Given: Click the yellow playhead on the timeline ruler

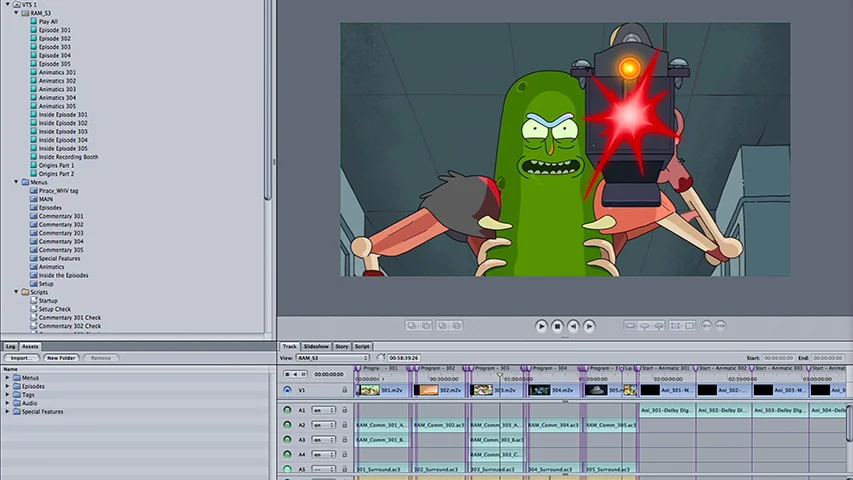Looking at the screenshot, I should coord(499,375).
